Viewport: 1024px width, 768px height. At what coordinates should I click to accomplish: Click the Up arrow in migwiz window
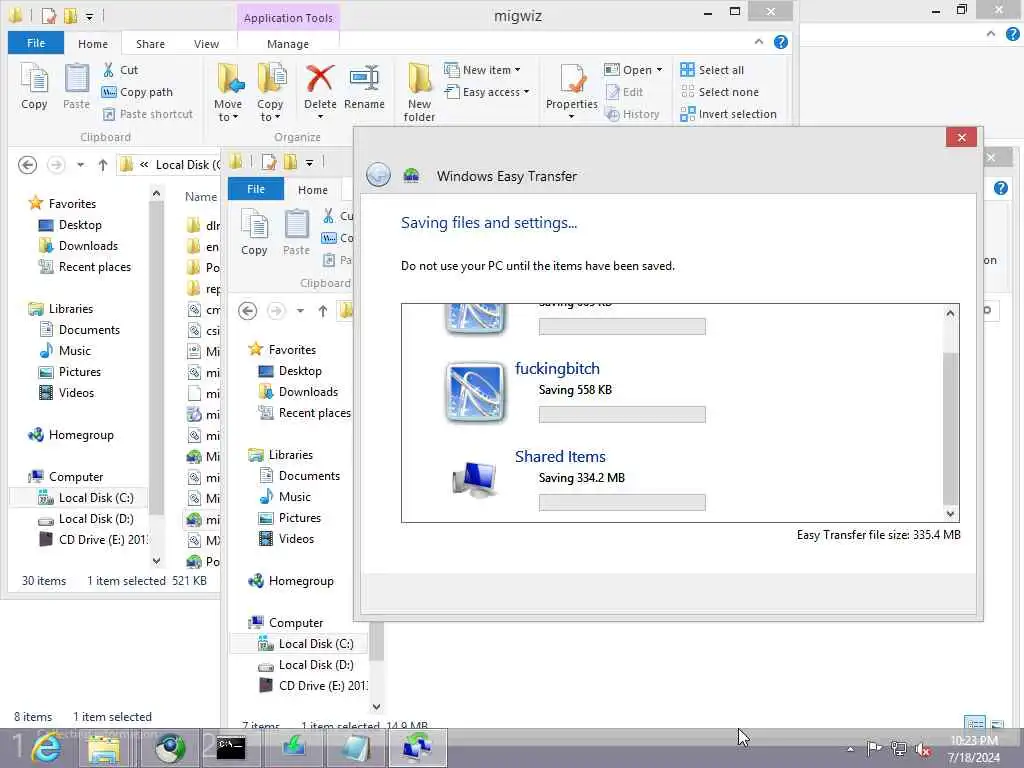pos(103,165)
